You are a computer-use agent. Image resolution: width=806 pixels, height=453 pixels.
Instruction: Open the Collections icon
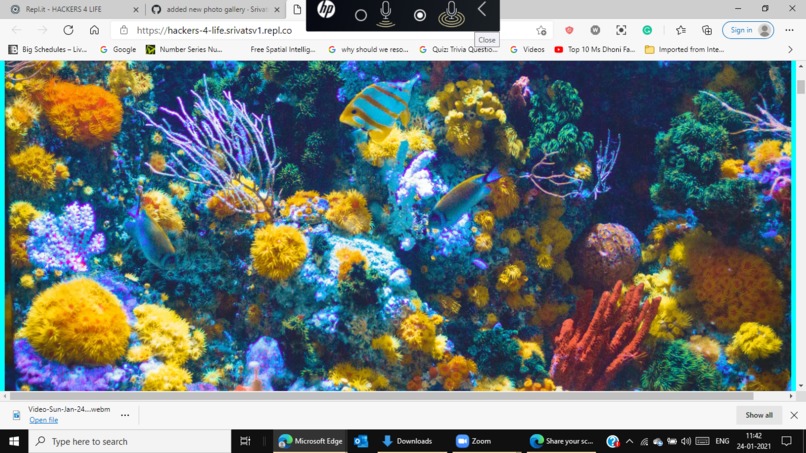point(707,30)
